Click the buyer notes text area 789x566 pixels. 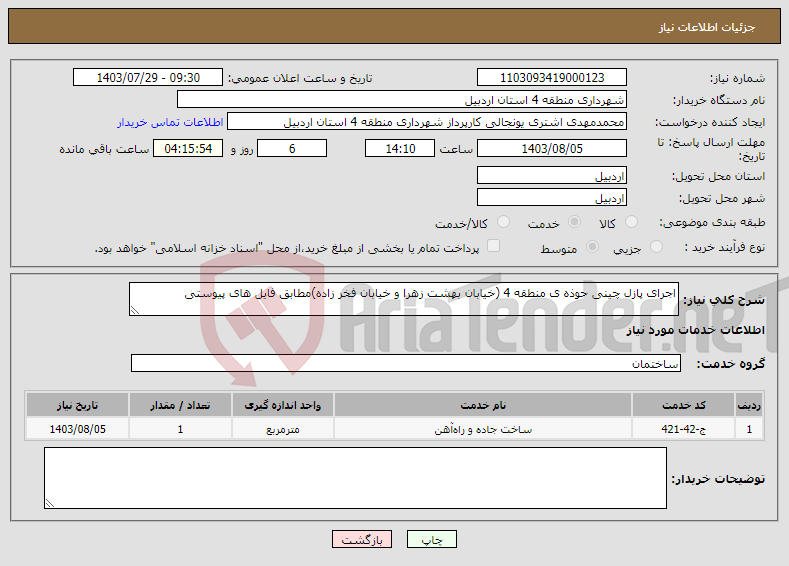(355, 478)
